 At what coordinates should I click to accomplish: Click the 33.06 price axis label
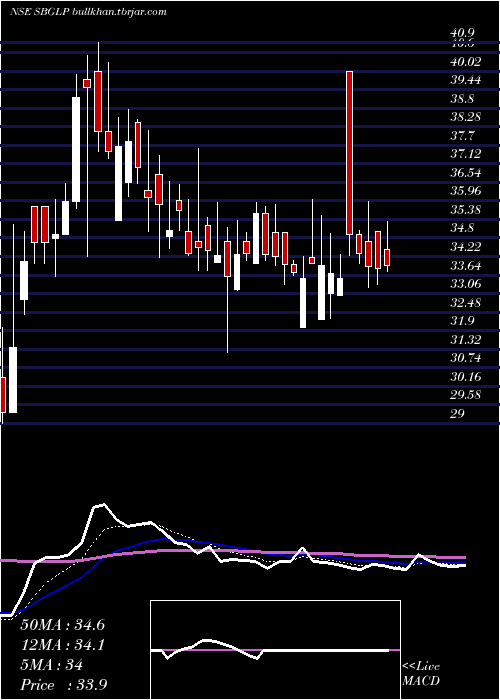coord(465,284)
